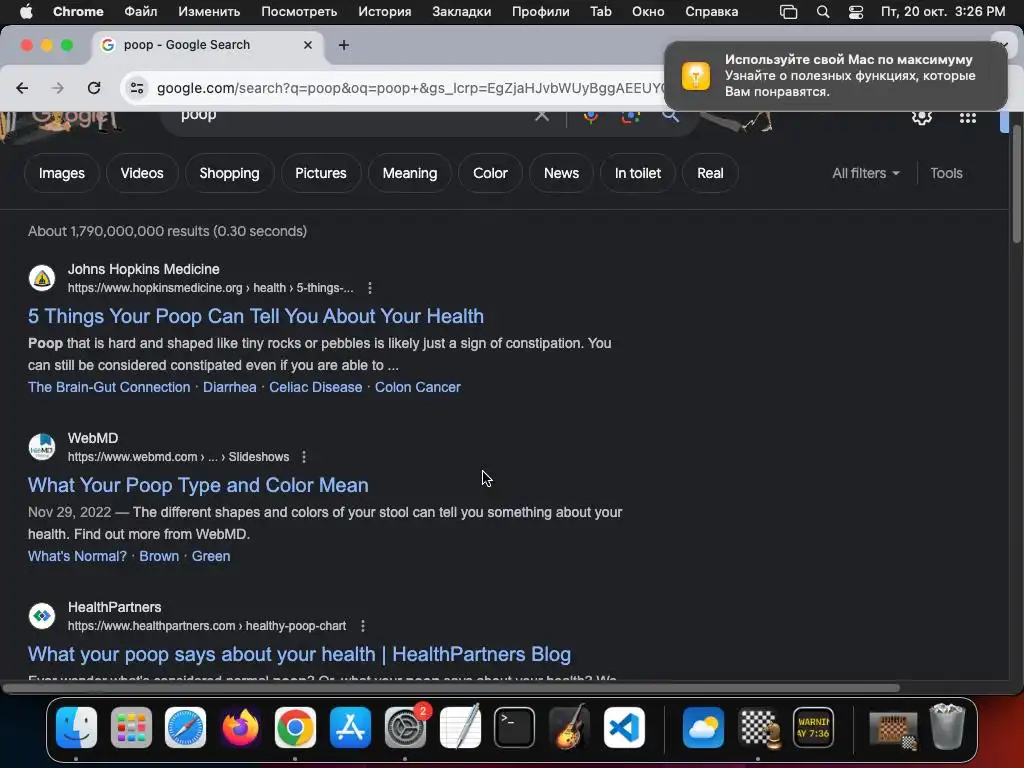Launch GarageBand from the Dock

click(x=569, y=728)
